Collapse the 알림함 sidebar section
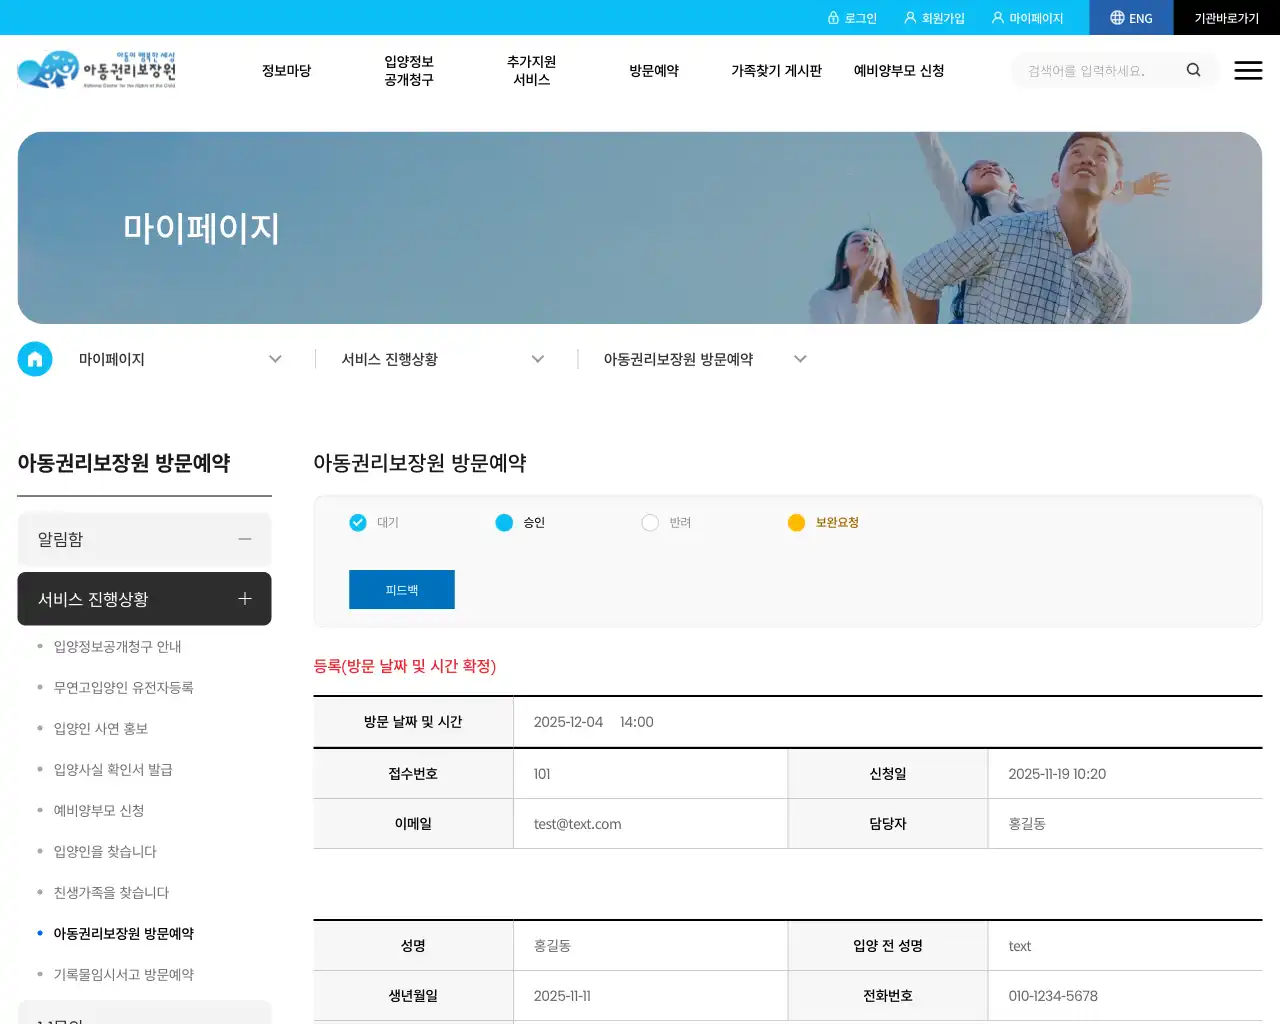Image resolution: width=1280 pixels, height=1024 pixels. coord(245,539)
